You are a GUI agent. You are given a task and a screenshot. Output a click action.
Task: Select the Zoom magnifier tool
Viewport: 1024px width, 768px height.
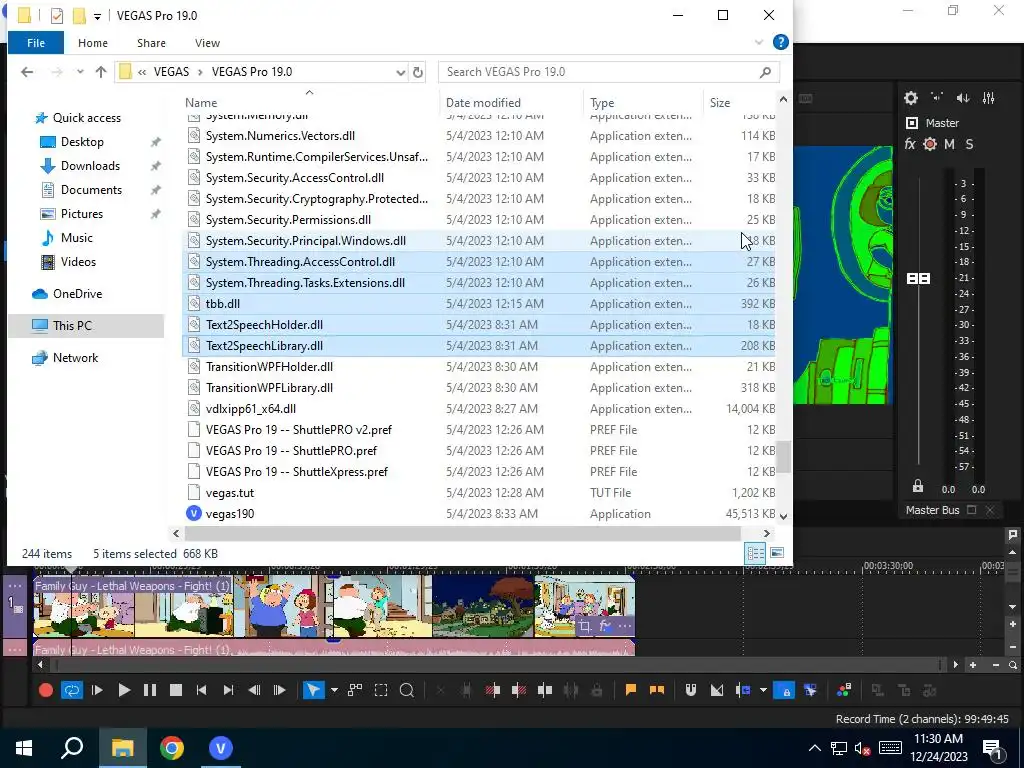(407, 690)
